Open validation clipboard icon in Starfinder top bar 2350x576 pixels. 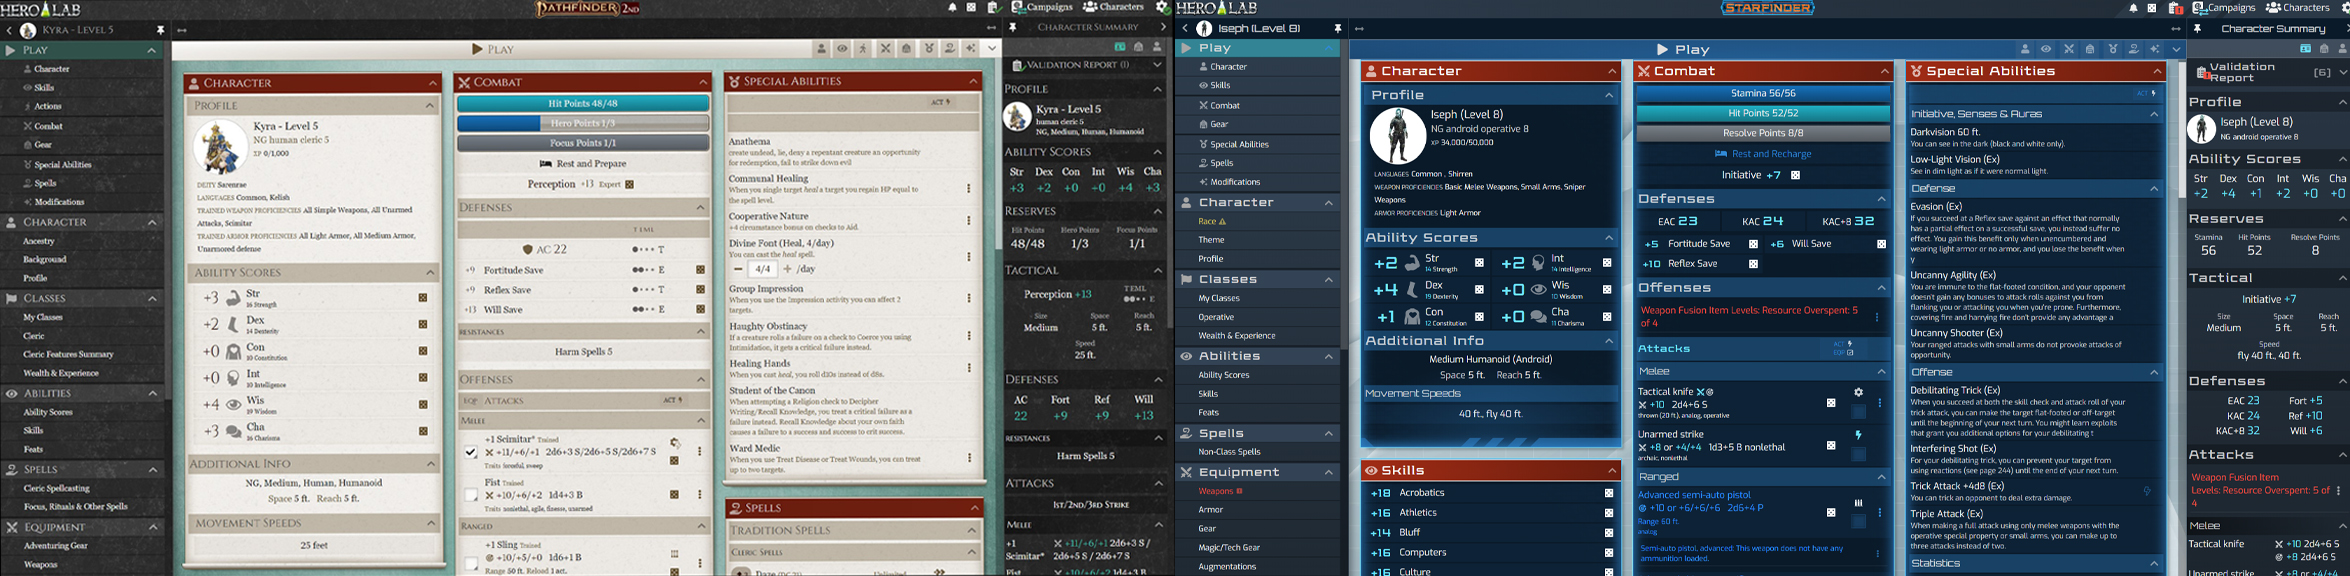tap(2175, 8)
